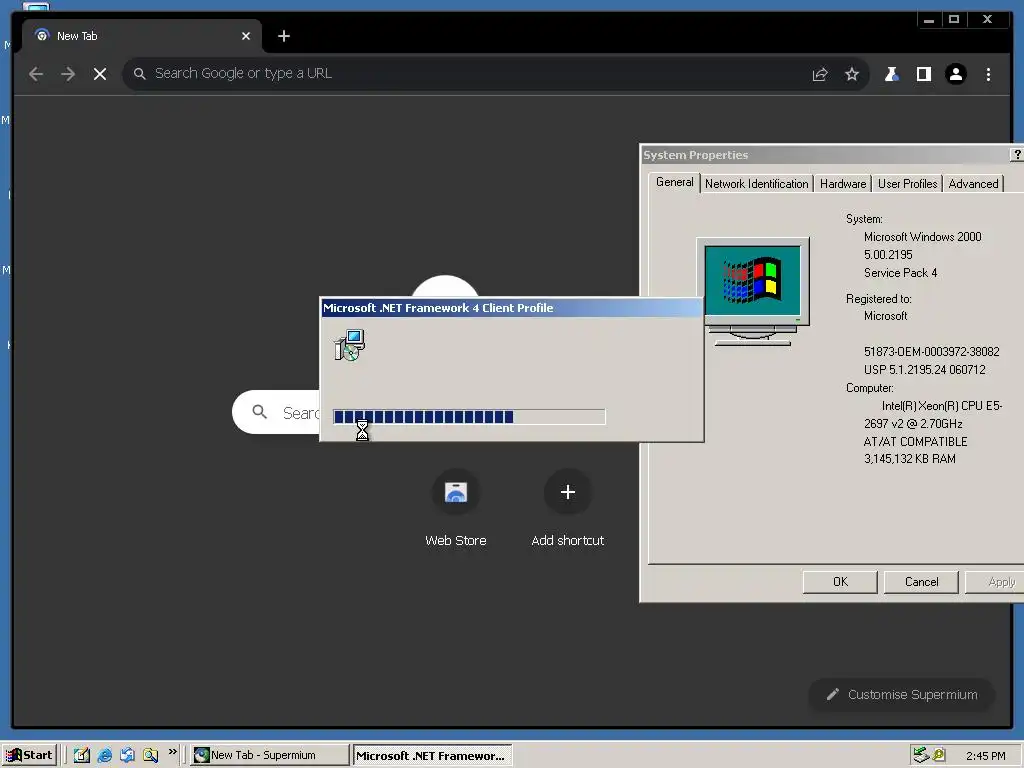Screen dimensions: 1024x768
Task: Expand quick launch overflow chevron
Action: [x=172, y=752]
